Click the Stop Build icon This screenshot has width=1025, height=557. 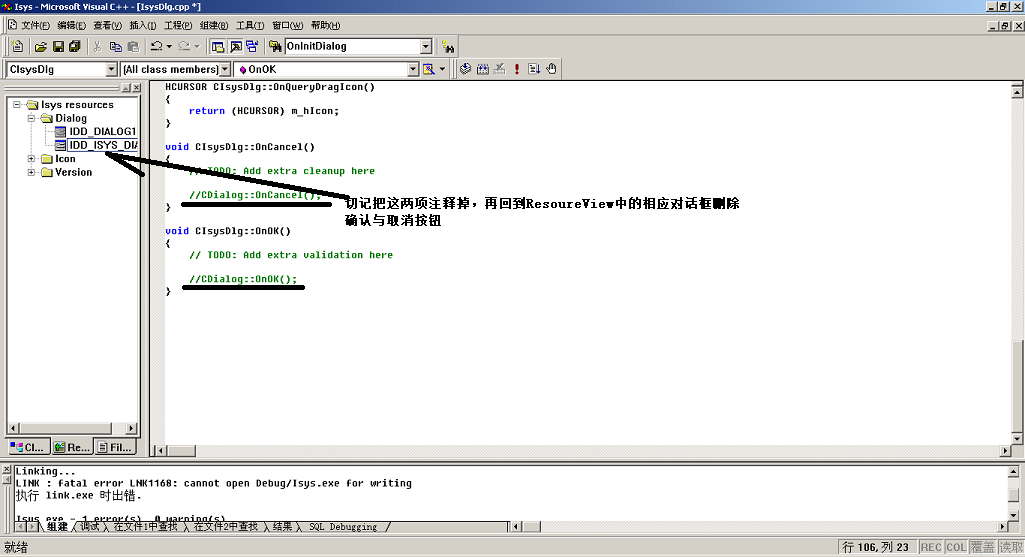point(499,69)
